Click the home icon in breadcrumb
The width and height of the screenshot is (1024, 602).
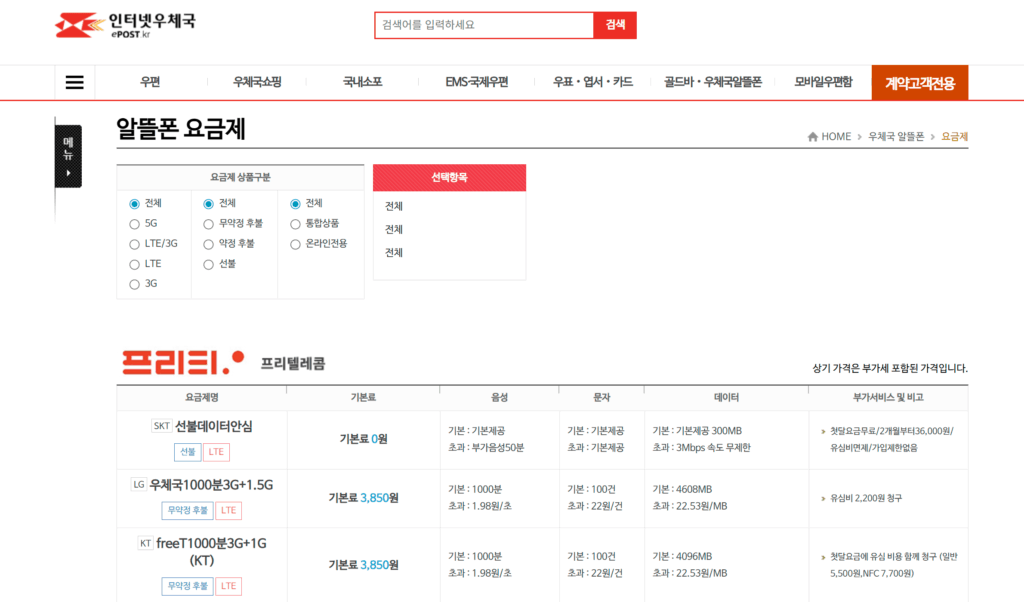click(812, 136)
